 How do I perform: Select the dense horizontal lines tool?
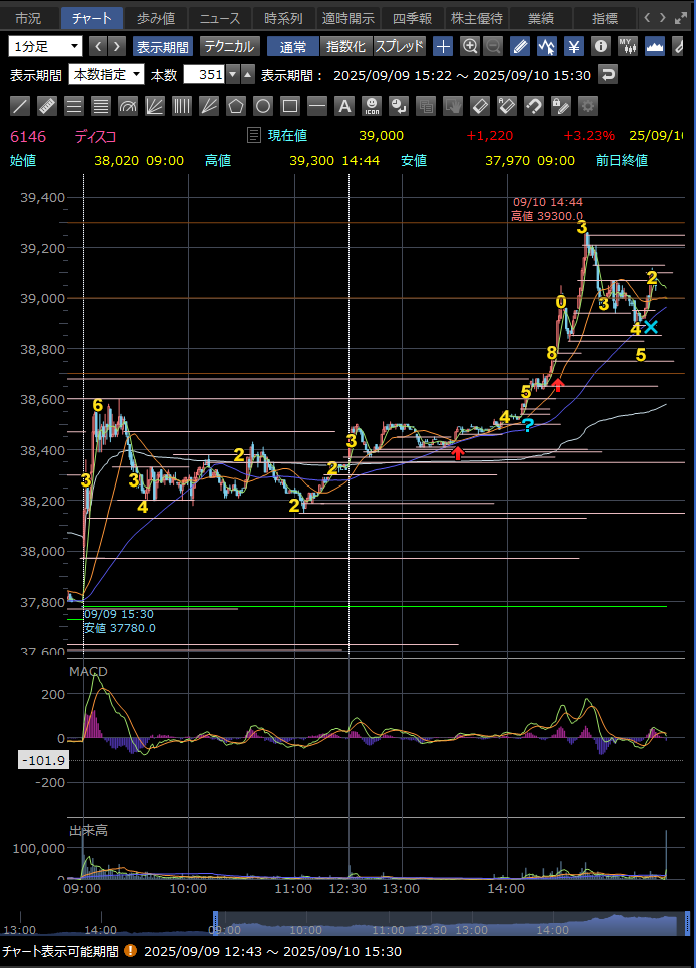coord(101,106)
